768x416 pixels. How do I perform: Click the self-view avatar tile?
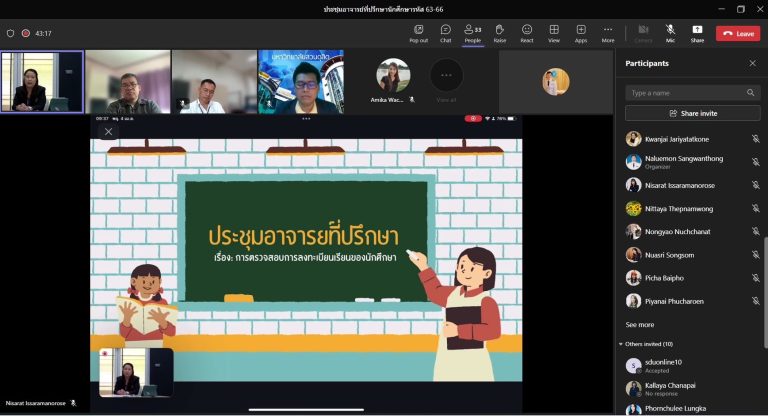tap(555, 81)
